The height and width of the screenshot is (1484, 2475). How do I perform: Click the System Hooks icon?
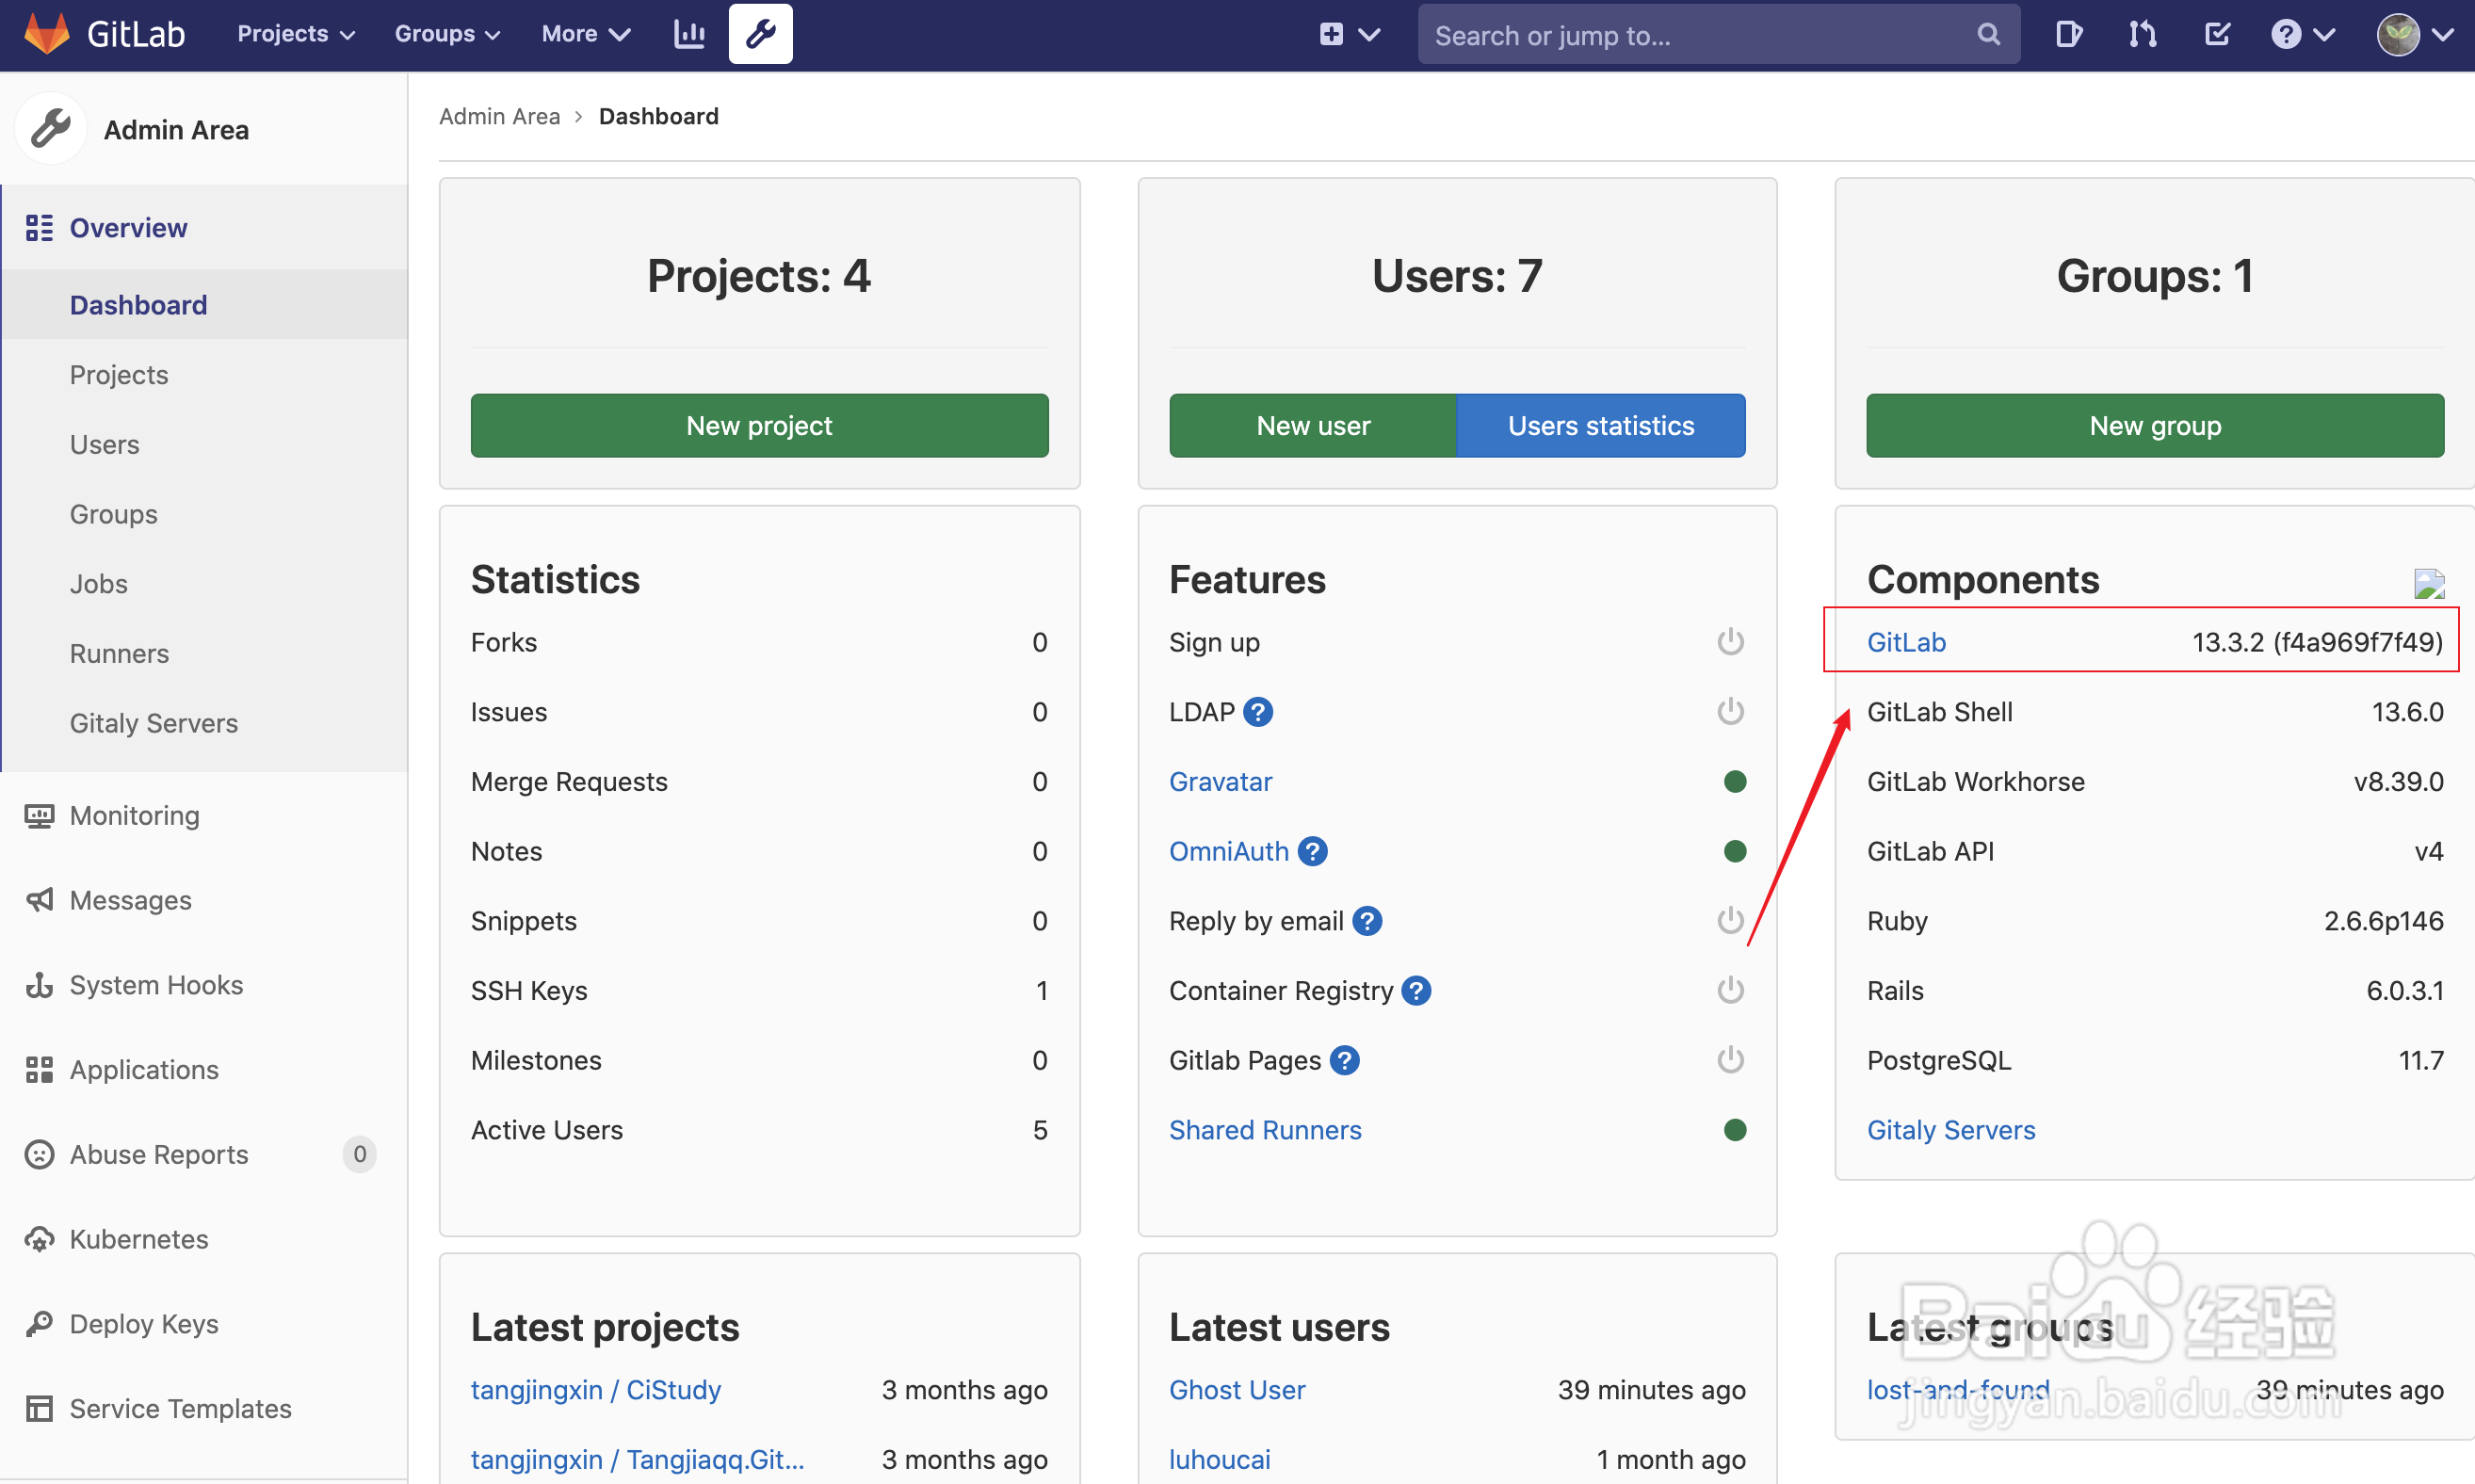point(39,985)
